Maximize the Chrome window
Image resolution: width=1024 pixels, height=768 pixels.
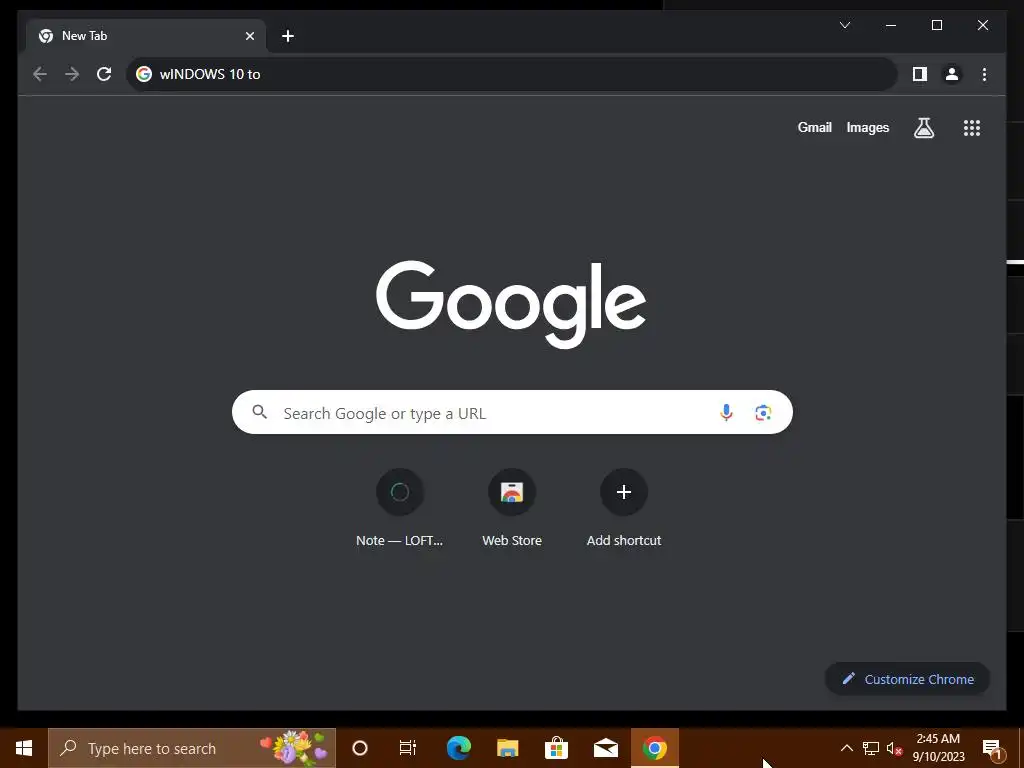tap(936, 25)
